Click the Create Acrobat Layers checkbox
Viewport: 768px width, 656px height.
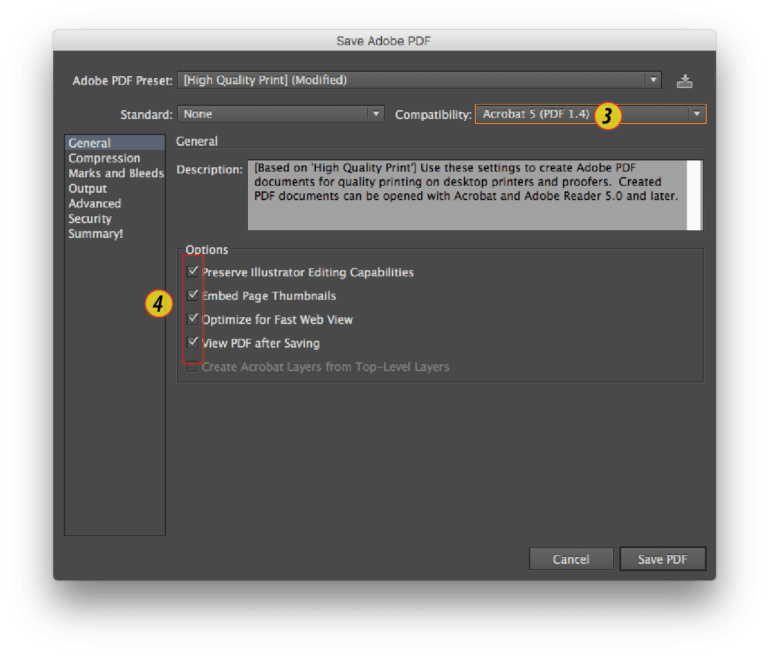tap(192, 367)
